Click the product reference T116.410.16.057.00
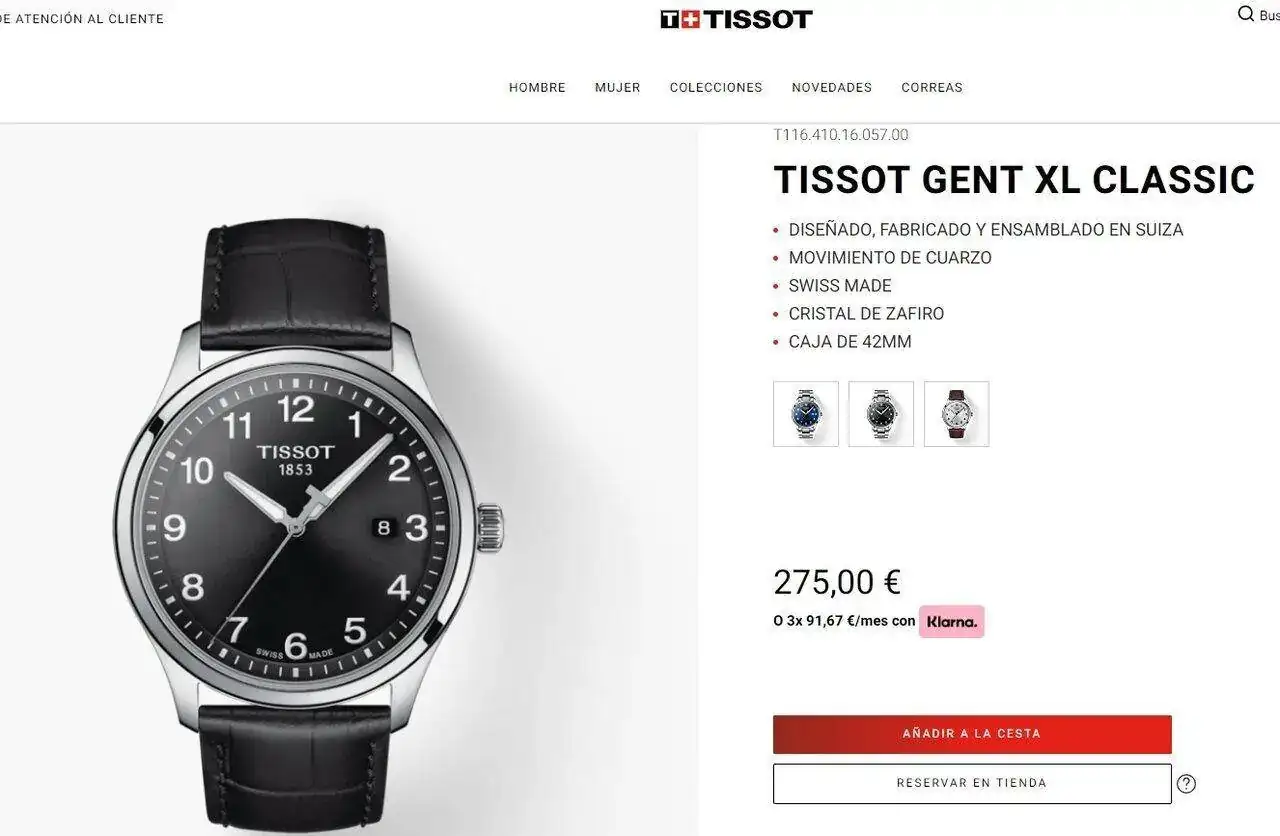Viewport: 1280px width, 836px height. point(841,135)
